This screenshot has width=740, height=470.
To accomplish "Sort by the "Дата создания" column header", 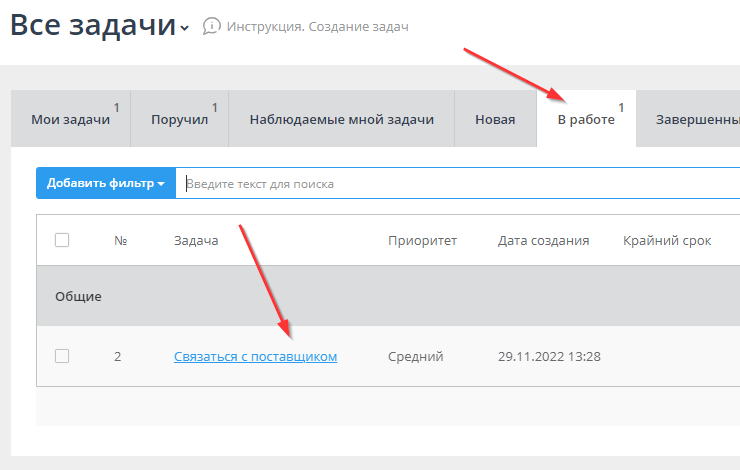I will click(x=543, y=240).
